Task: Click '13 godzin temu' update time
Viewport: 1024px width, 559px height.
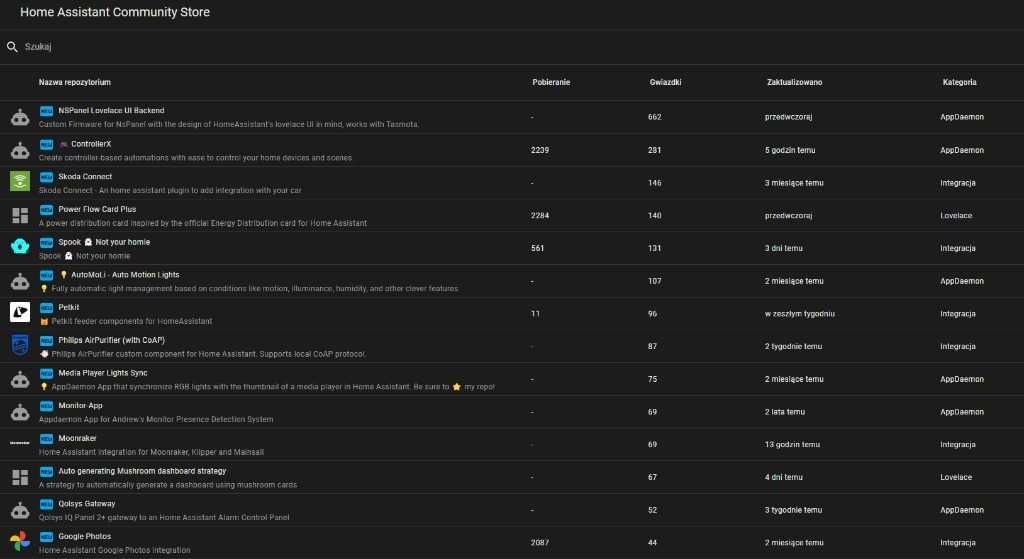Action: click(x=792, y=445)
